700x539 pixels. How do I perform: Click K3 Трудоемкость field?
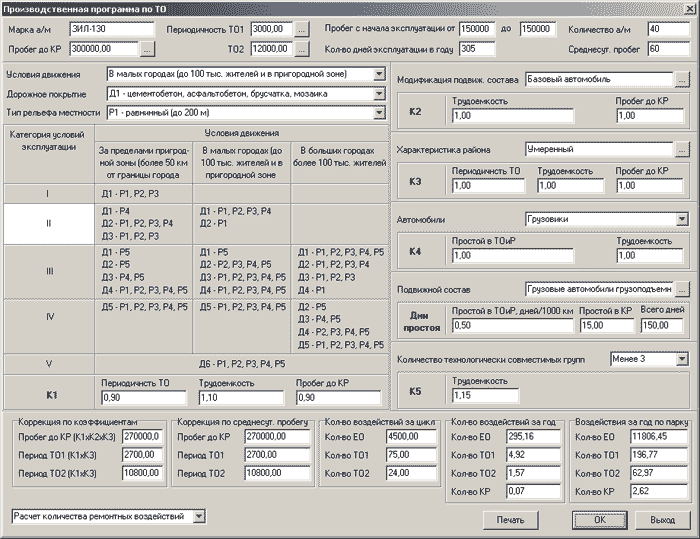(x=571, y=186)
